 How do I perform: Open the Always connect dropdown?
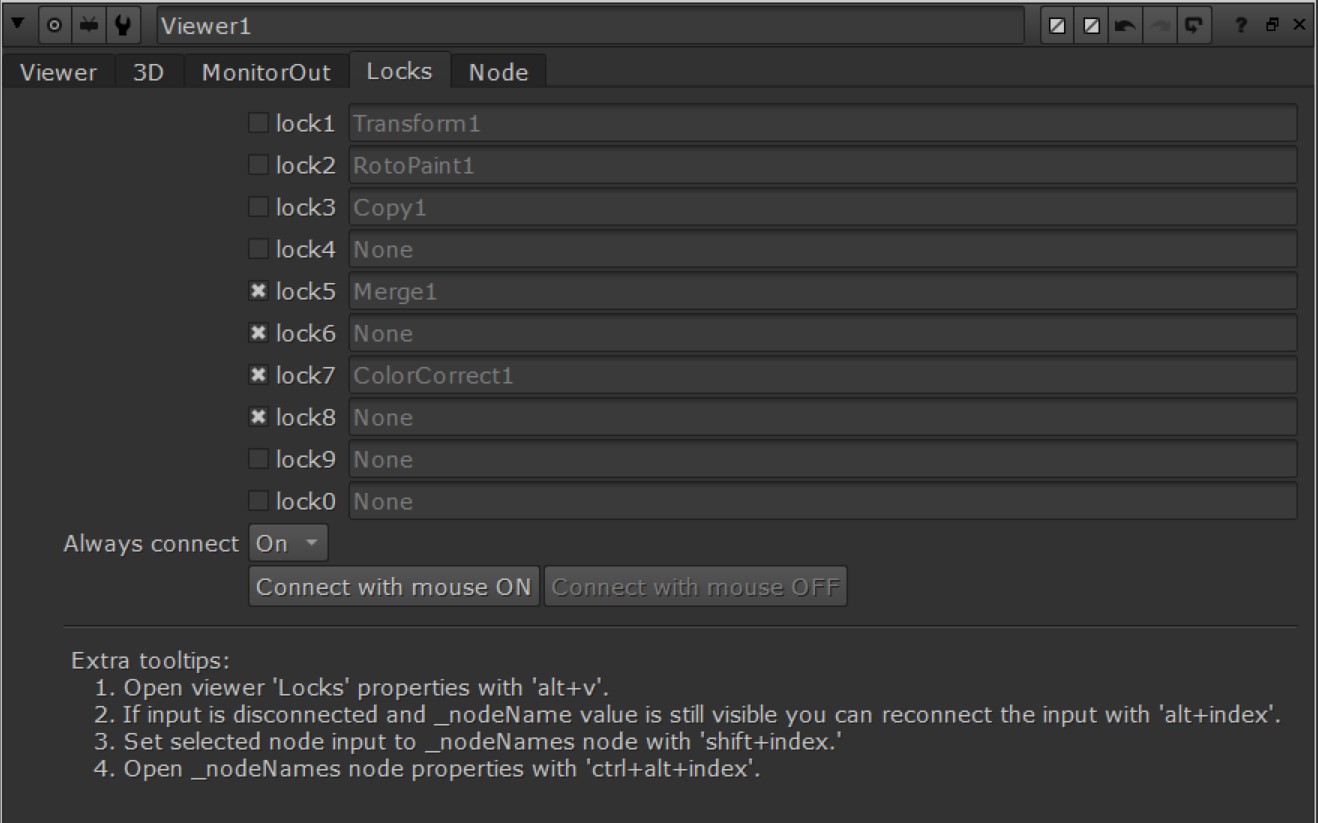tap(287, 543)
